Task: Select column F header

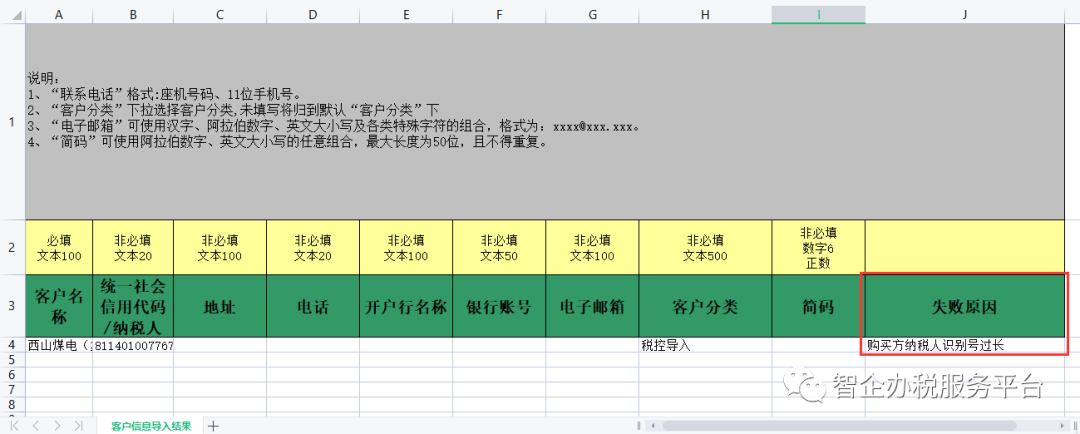Action: coord(499,14)
